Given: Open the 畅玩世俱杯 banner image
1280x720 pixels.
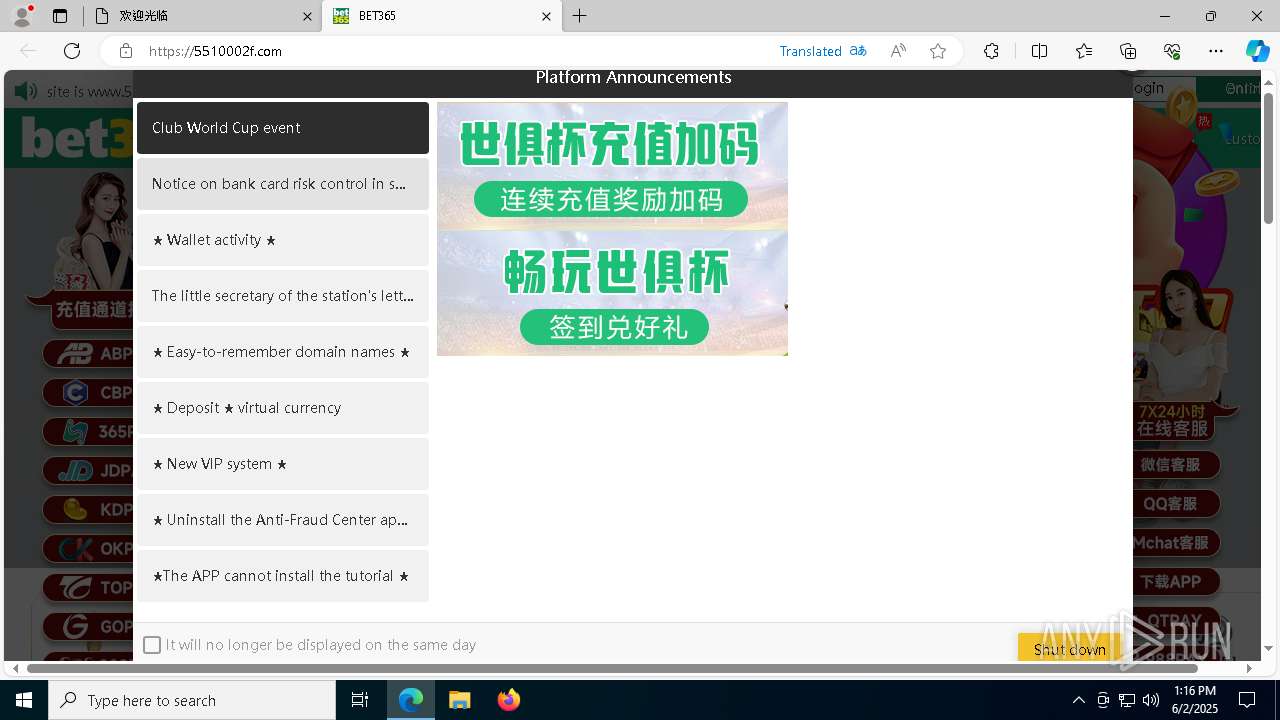Looking at the screenshot, I should [612, 293].
